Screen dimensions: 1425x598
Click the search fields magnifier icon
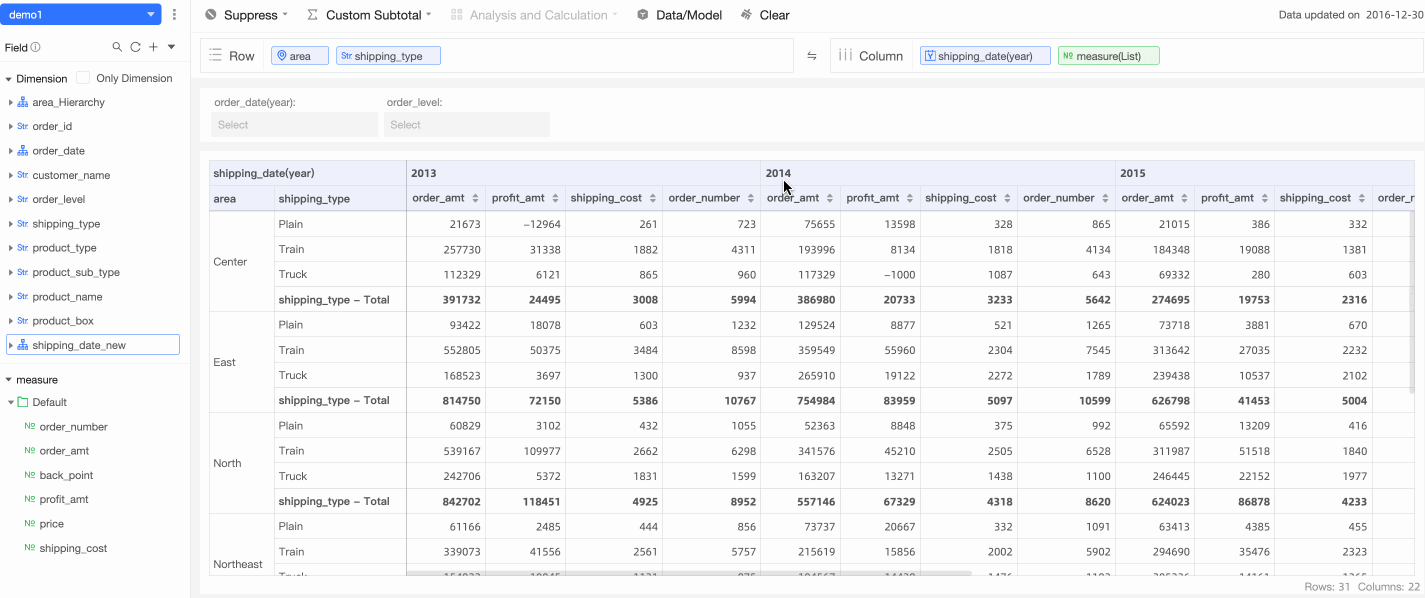tap(117, 47)
